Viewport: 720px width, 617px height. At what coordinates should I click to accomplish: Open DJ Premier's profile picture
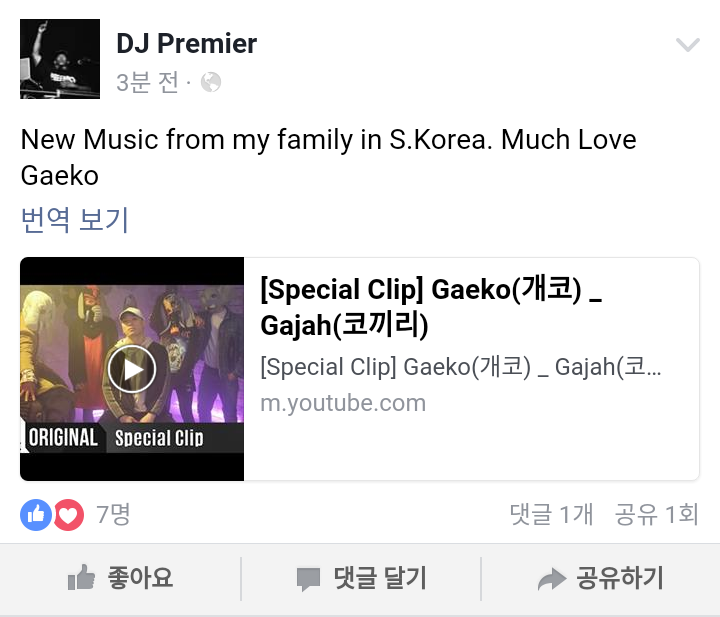pos(60,59)
